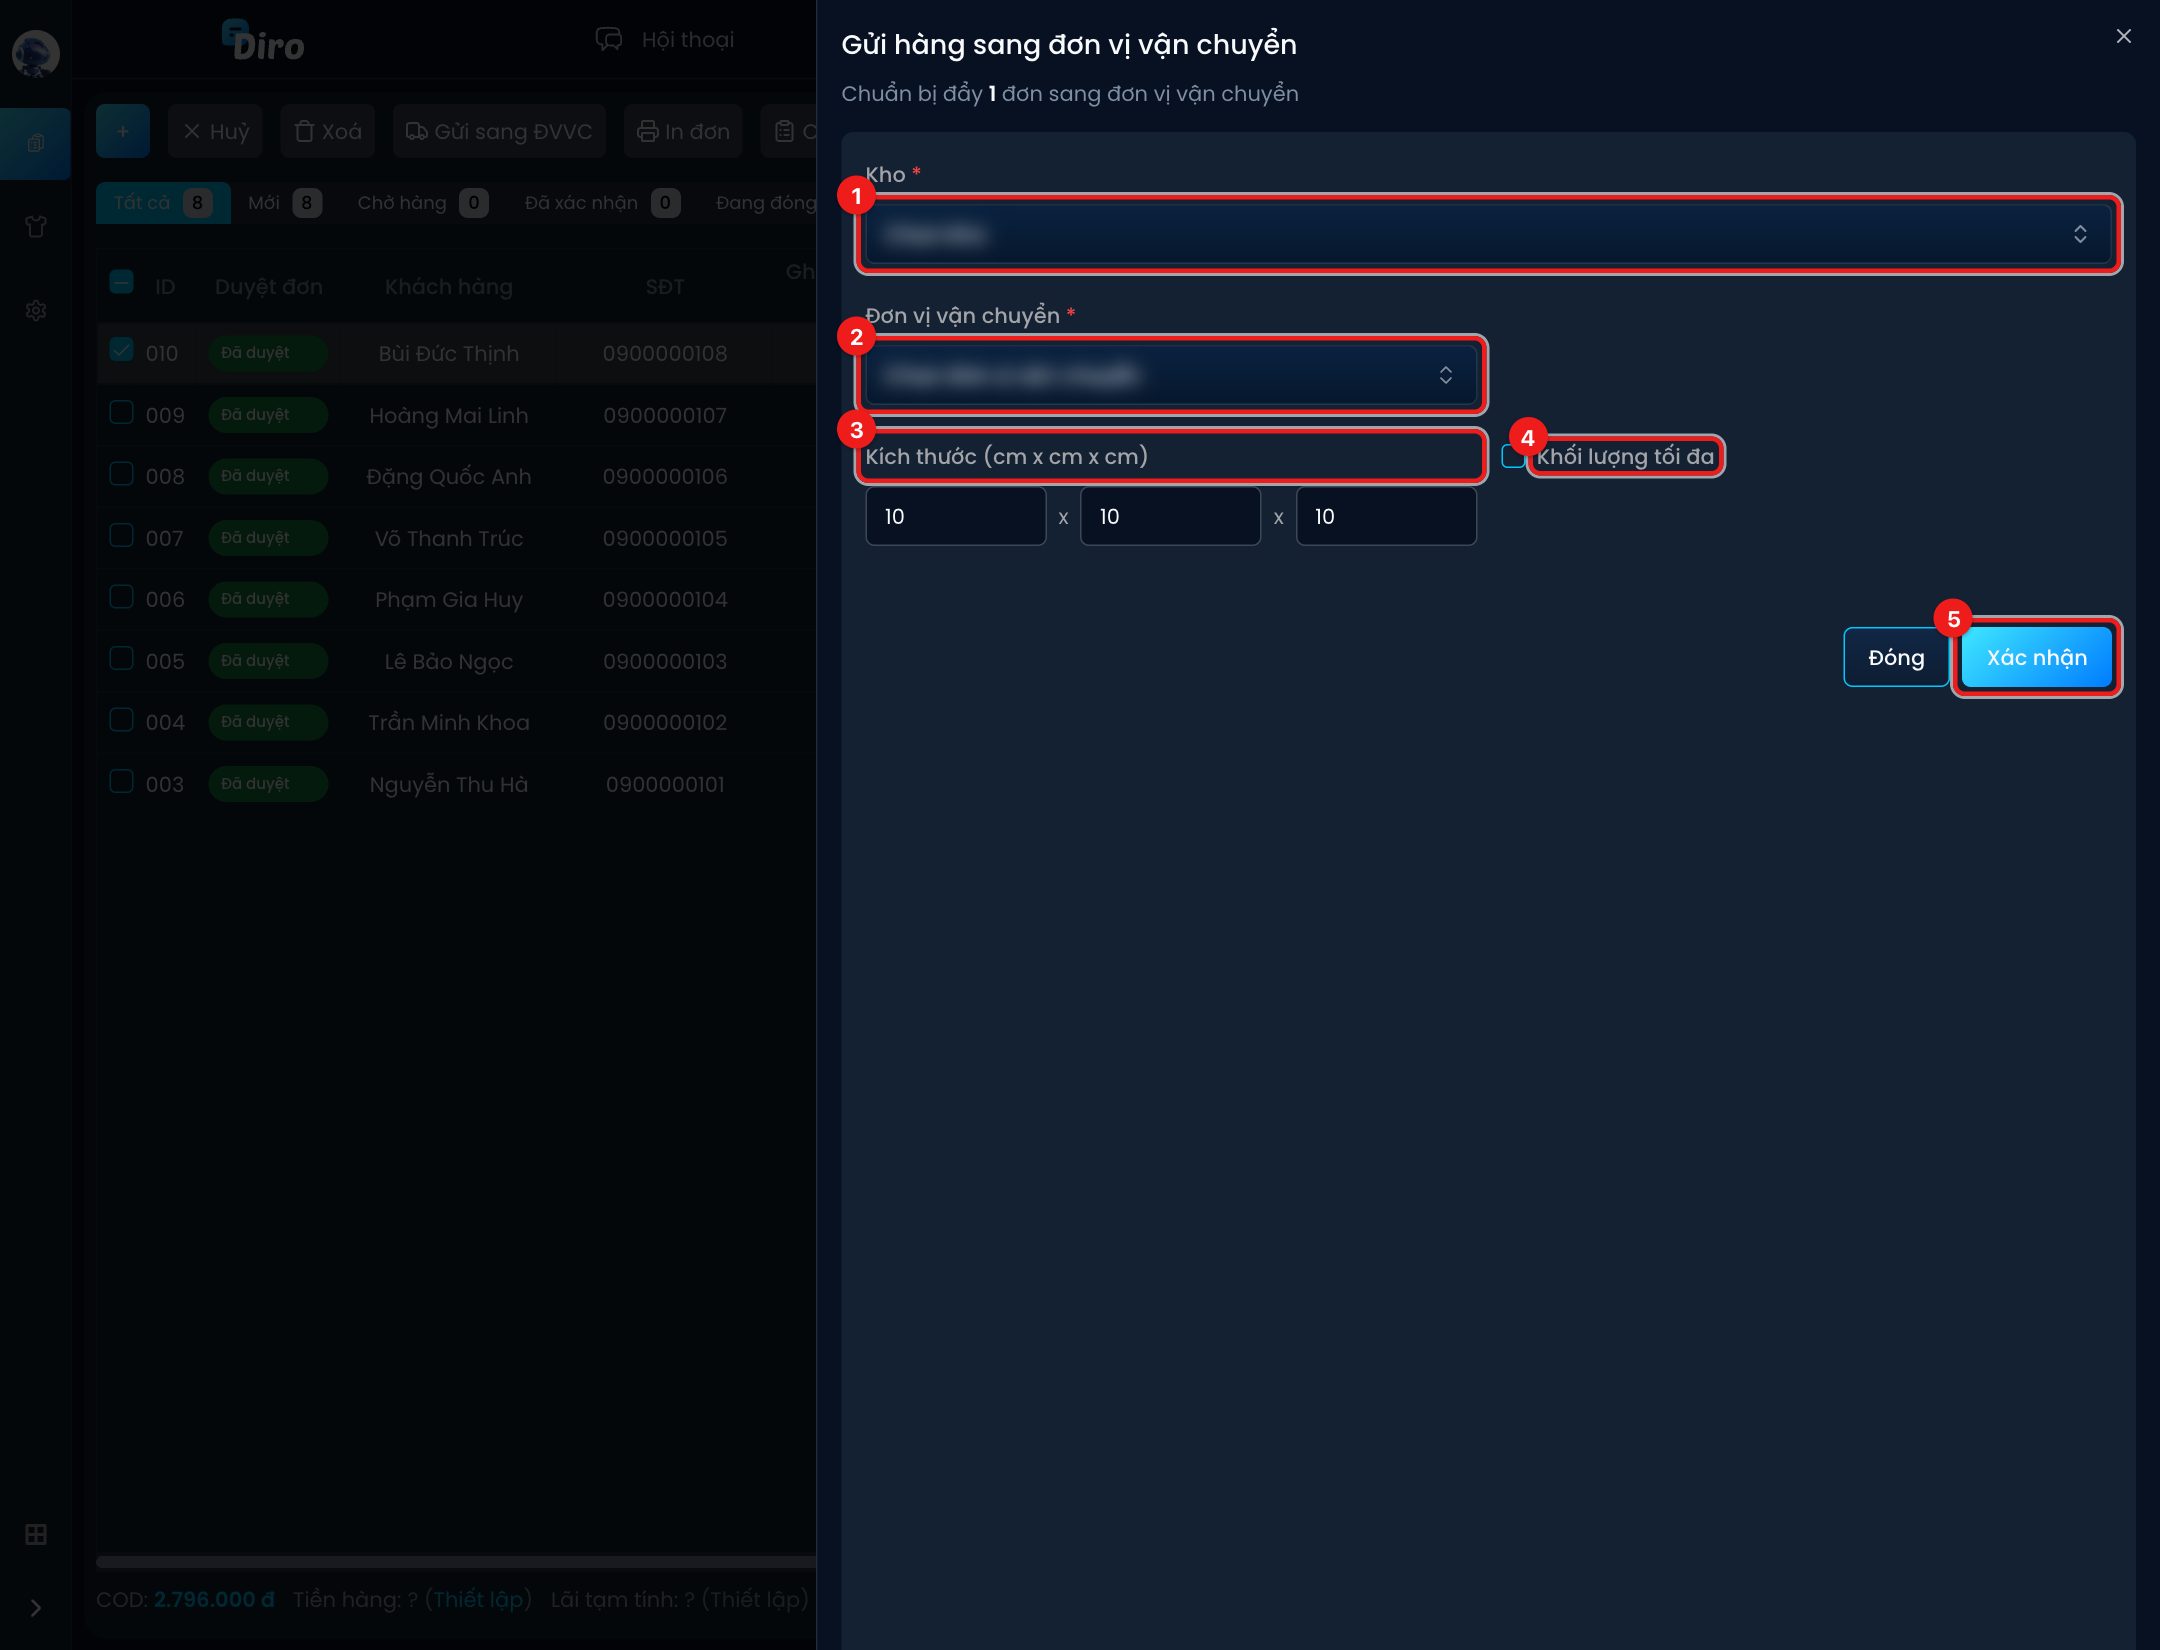Switch to the Mới tab
The image size is (2160, 1650).
pyautogui.click(x=285, y=203)
